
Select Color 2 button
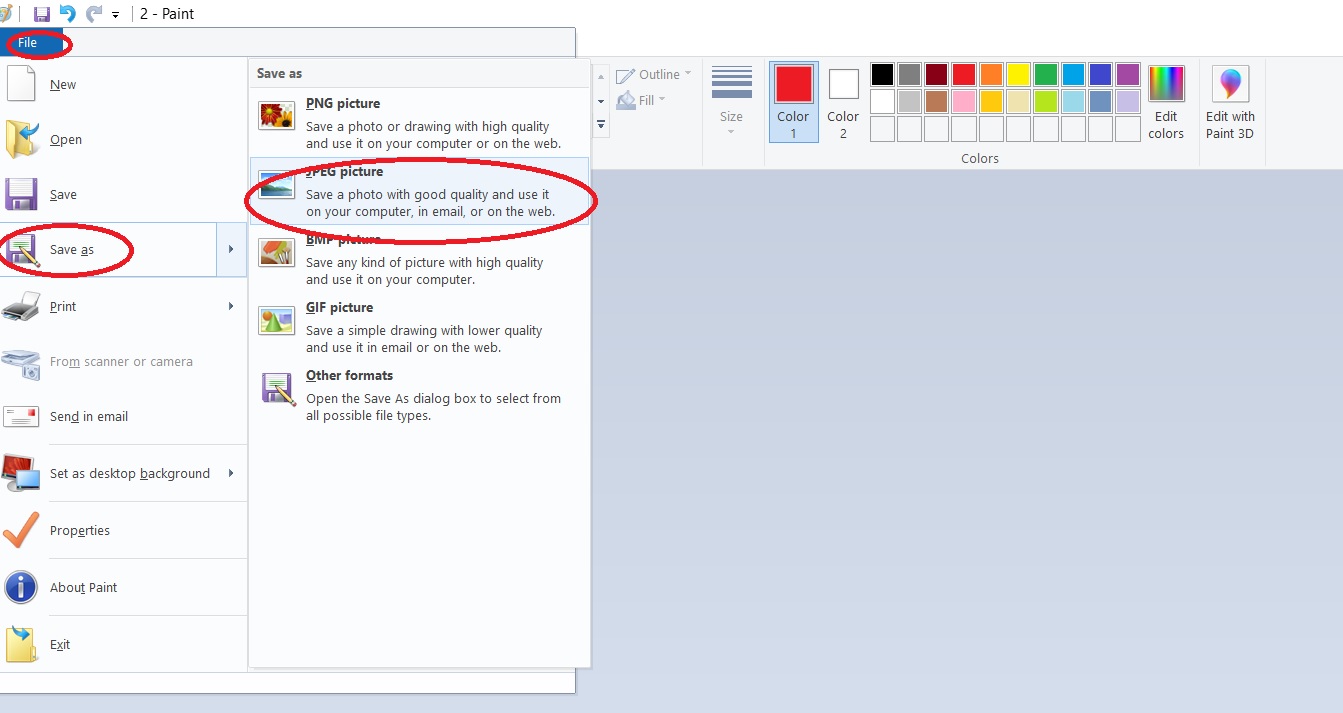pos(843,102)
